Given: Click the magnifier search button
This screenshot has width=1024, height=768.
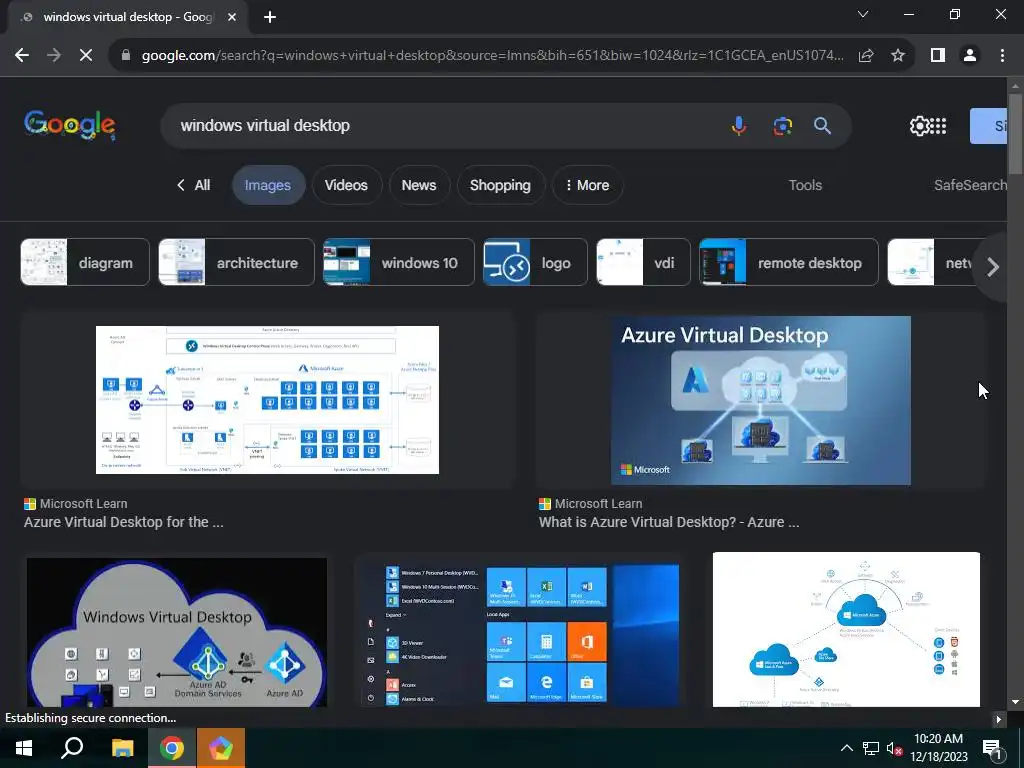Looking at the screenshot, I should pyautogui.click(x=822, y=125).
